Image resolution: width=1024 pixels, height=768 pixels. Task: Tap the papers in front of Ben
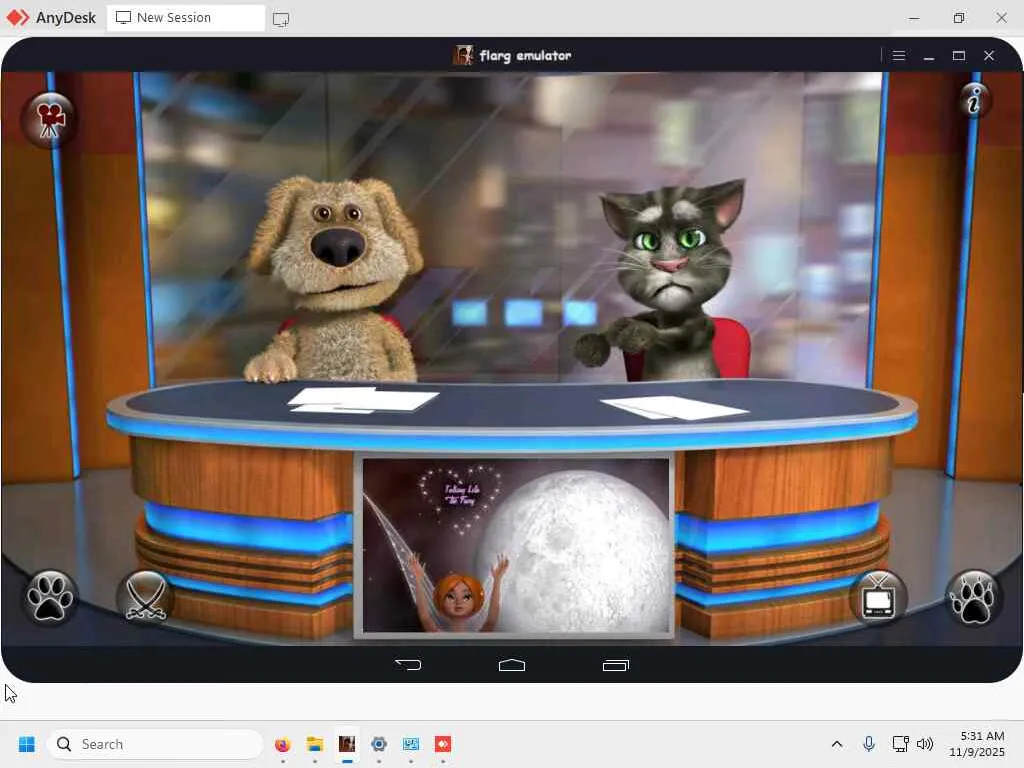(362, 400)
